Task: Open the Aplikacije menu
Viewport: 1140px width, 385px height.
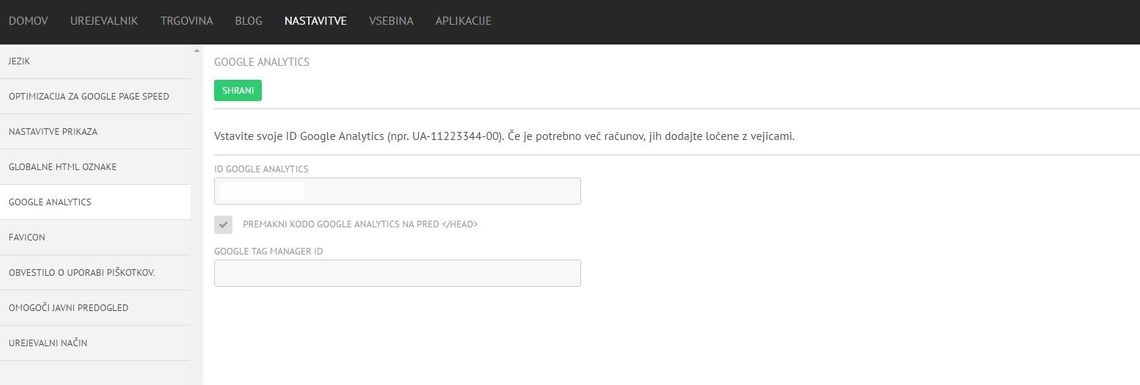Action: tap(463, 21)
